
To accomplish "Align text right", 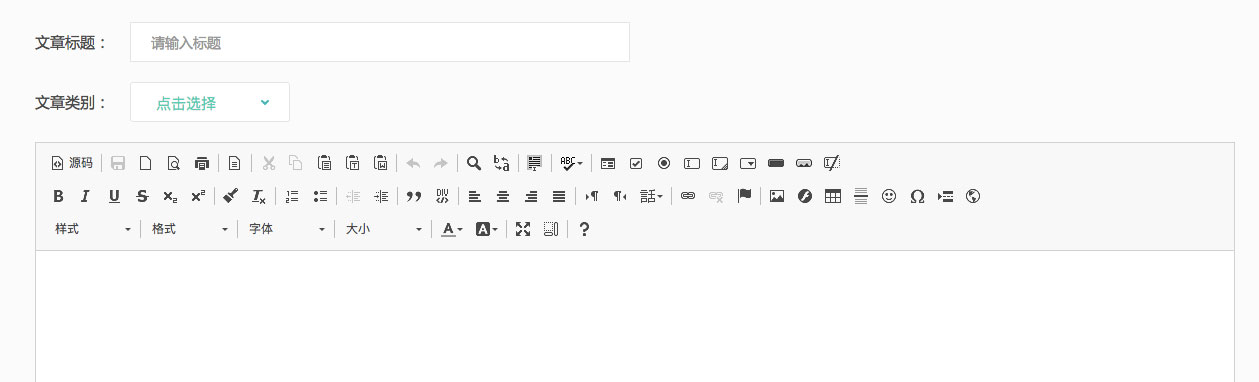I will (x=531, y=196).
